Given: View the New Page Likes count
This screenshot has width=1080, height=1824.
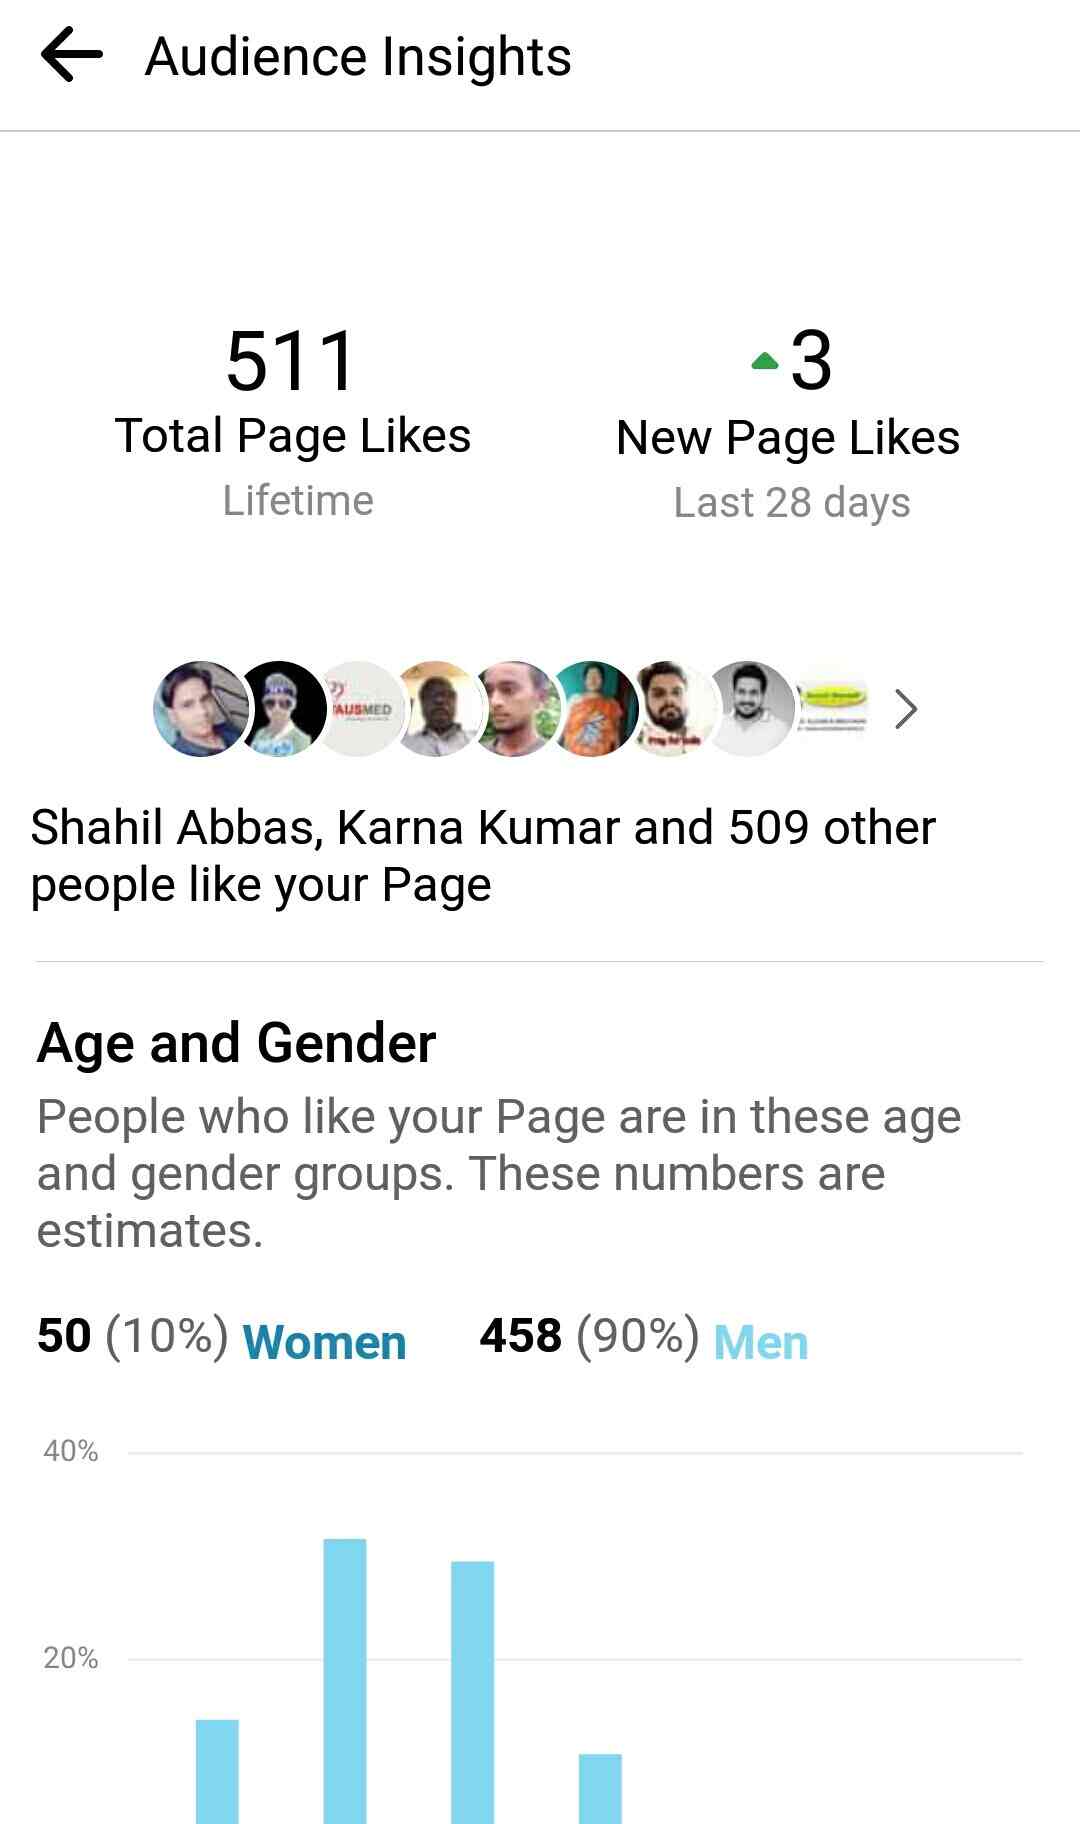Looking at the screenshot, I should coord(810,361).
